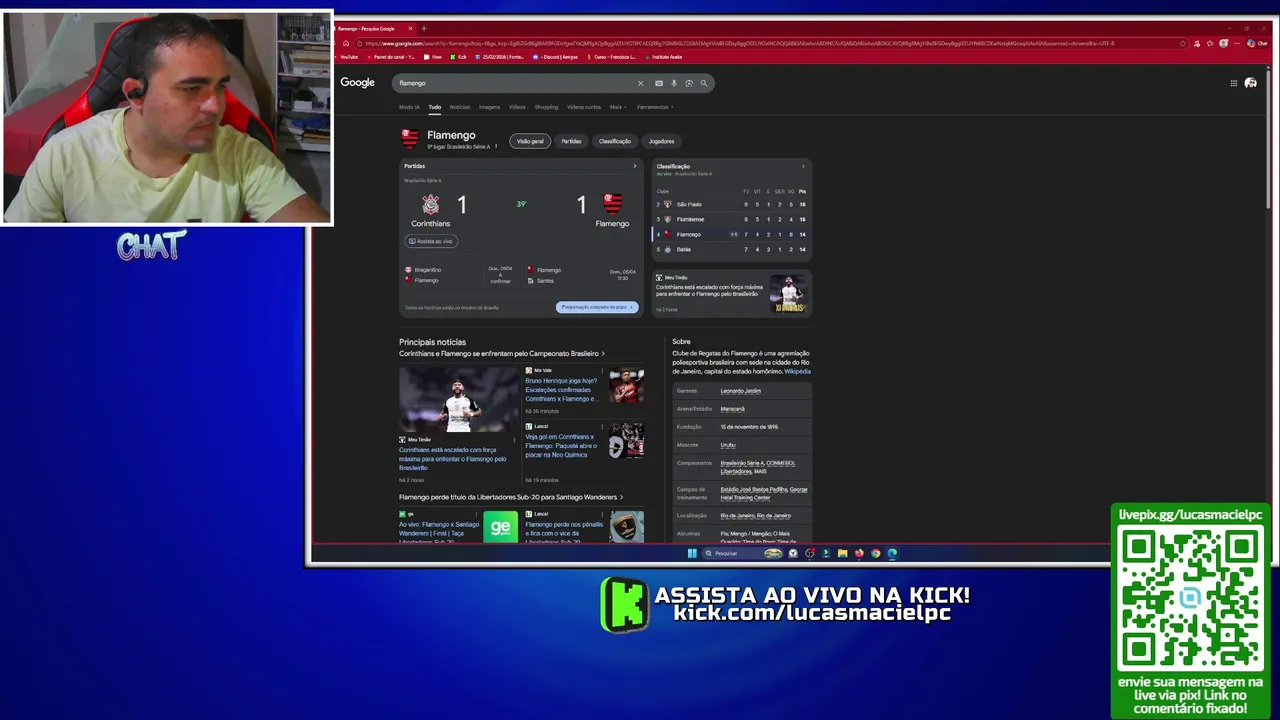The height and width of the screenshot is (720, 1280).
Task: Click the magnifier search button
Action: (x=704, y=83)
